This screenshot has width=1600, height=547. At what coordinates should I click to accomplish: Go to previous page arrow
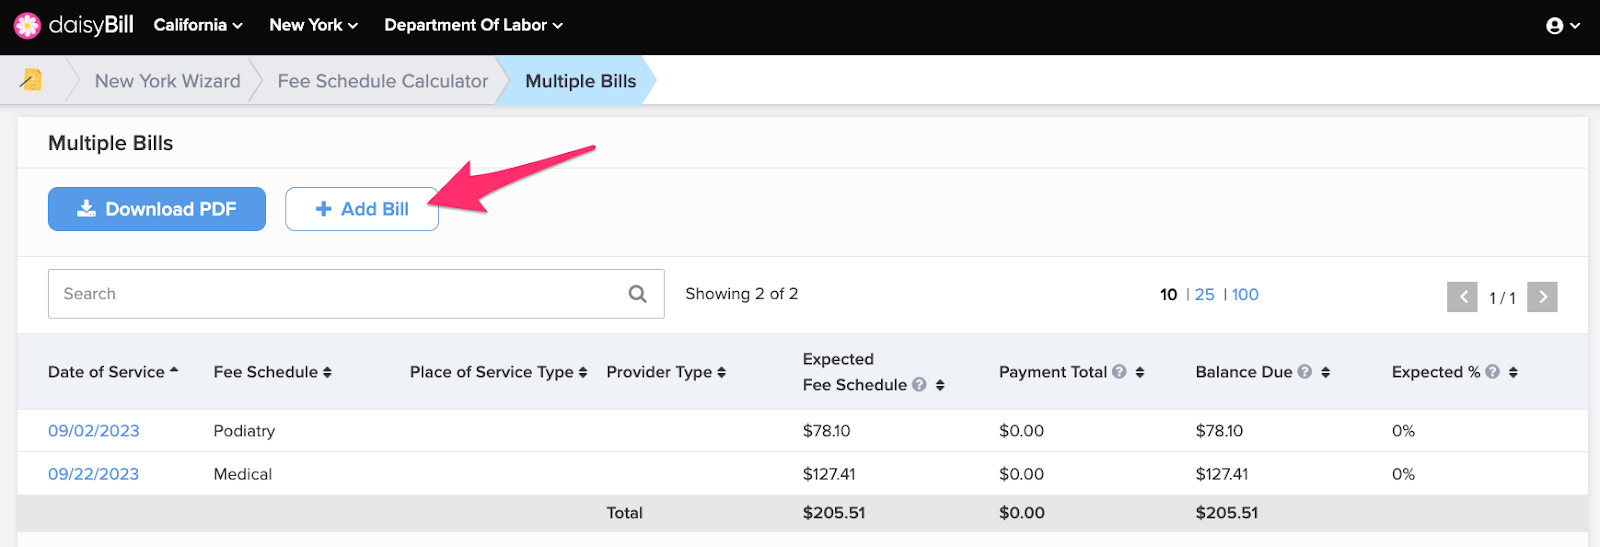[1462, 297]
